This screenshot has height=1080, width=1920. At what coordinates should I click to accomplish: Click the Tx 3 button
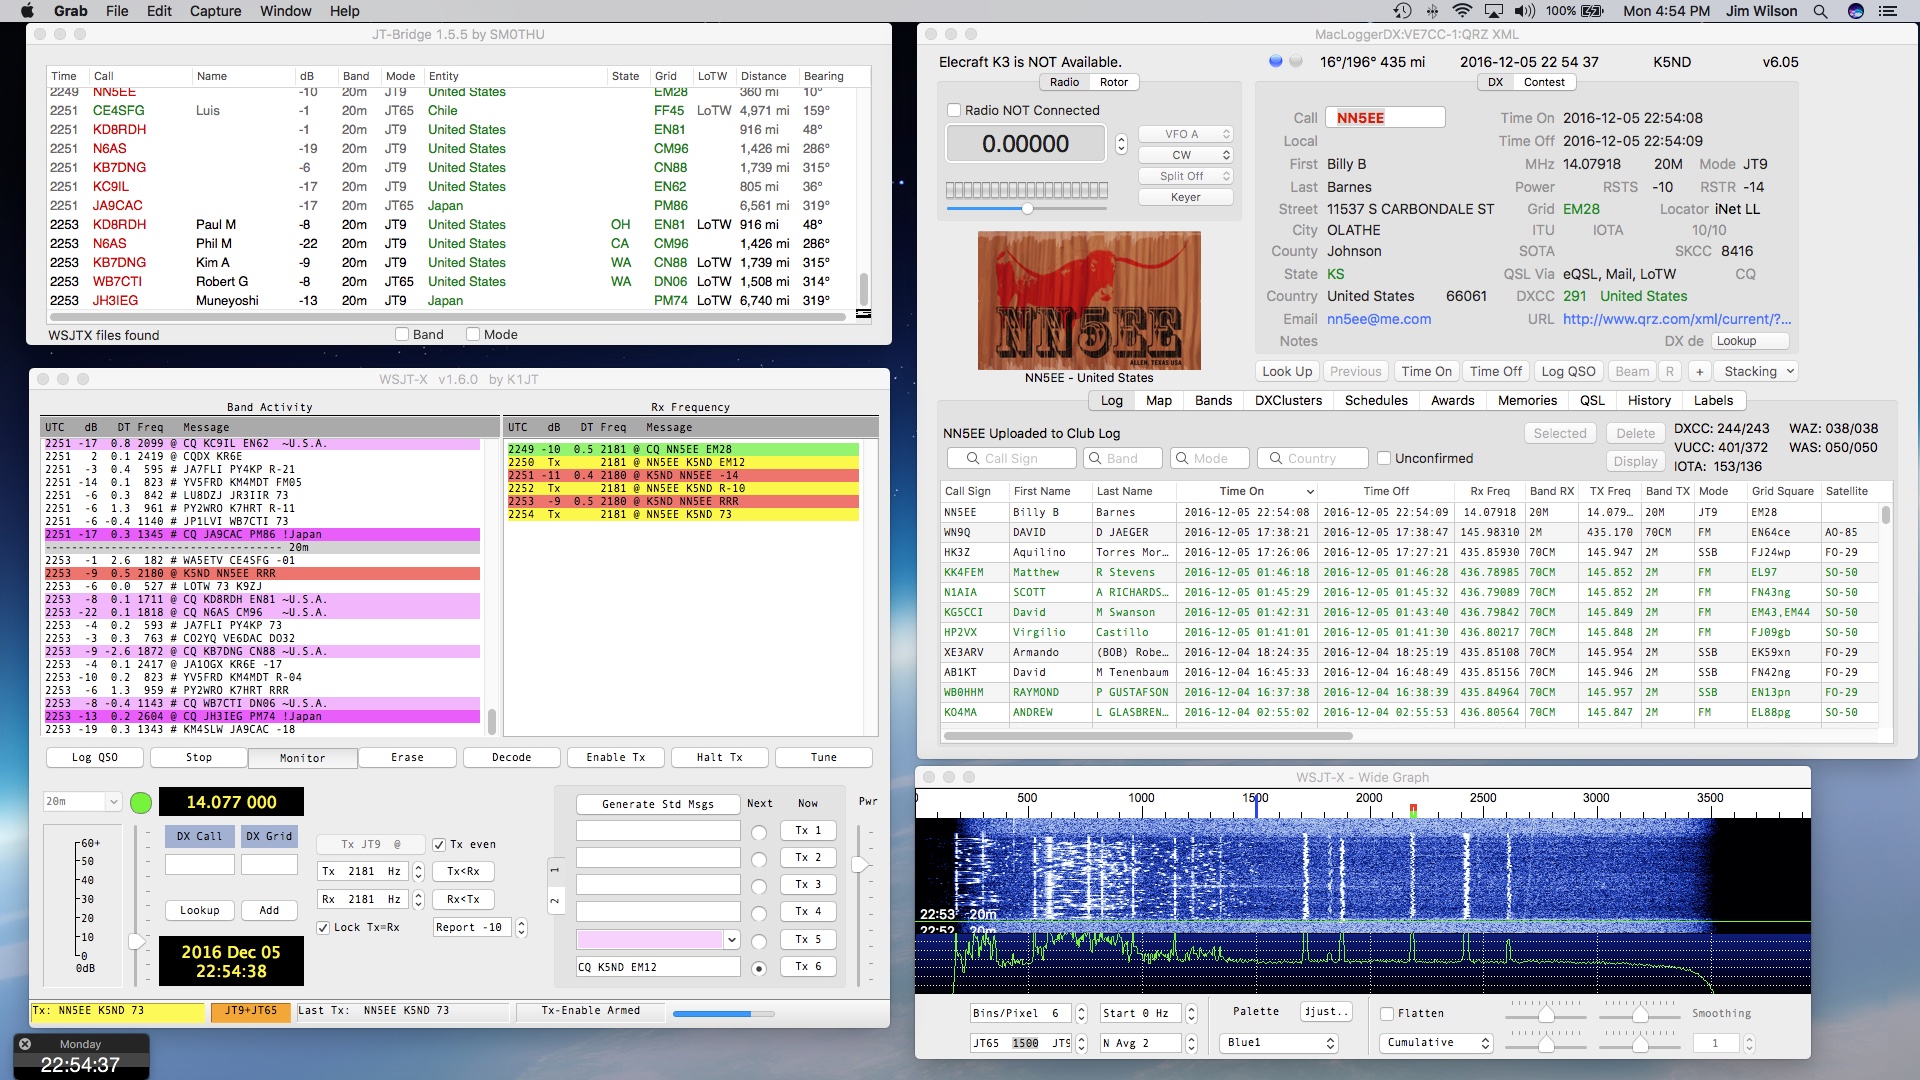pos(808,884)
